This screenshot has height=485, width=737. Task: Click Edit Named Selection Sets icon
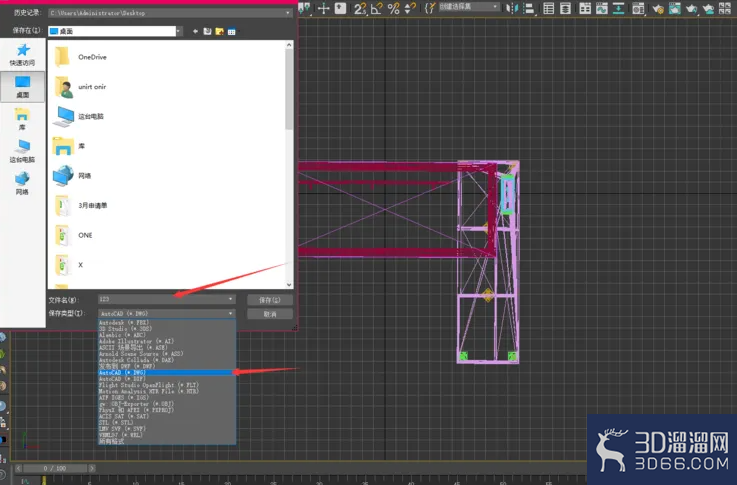tap(430, 8)
